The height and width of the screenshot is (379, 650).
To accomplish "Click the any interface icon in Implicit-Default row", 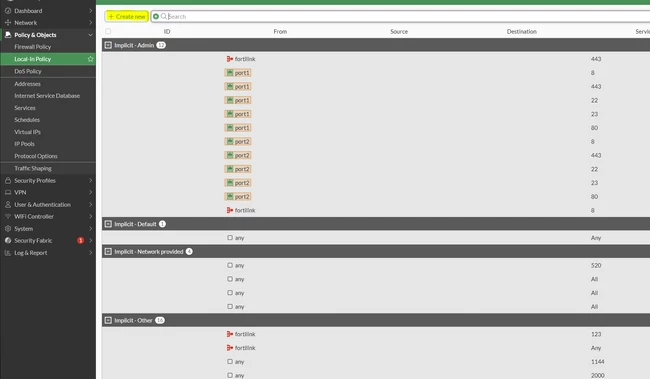I will point(230,238).
